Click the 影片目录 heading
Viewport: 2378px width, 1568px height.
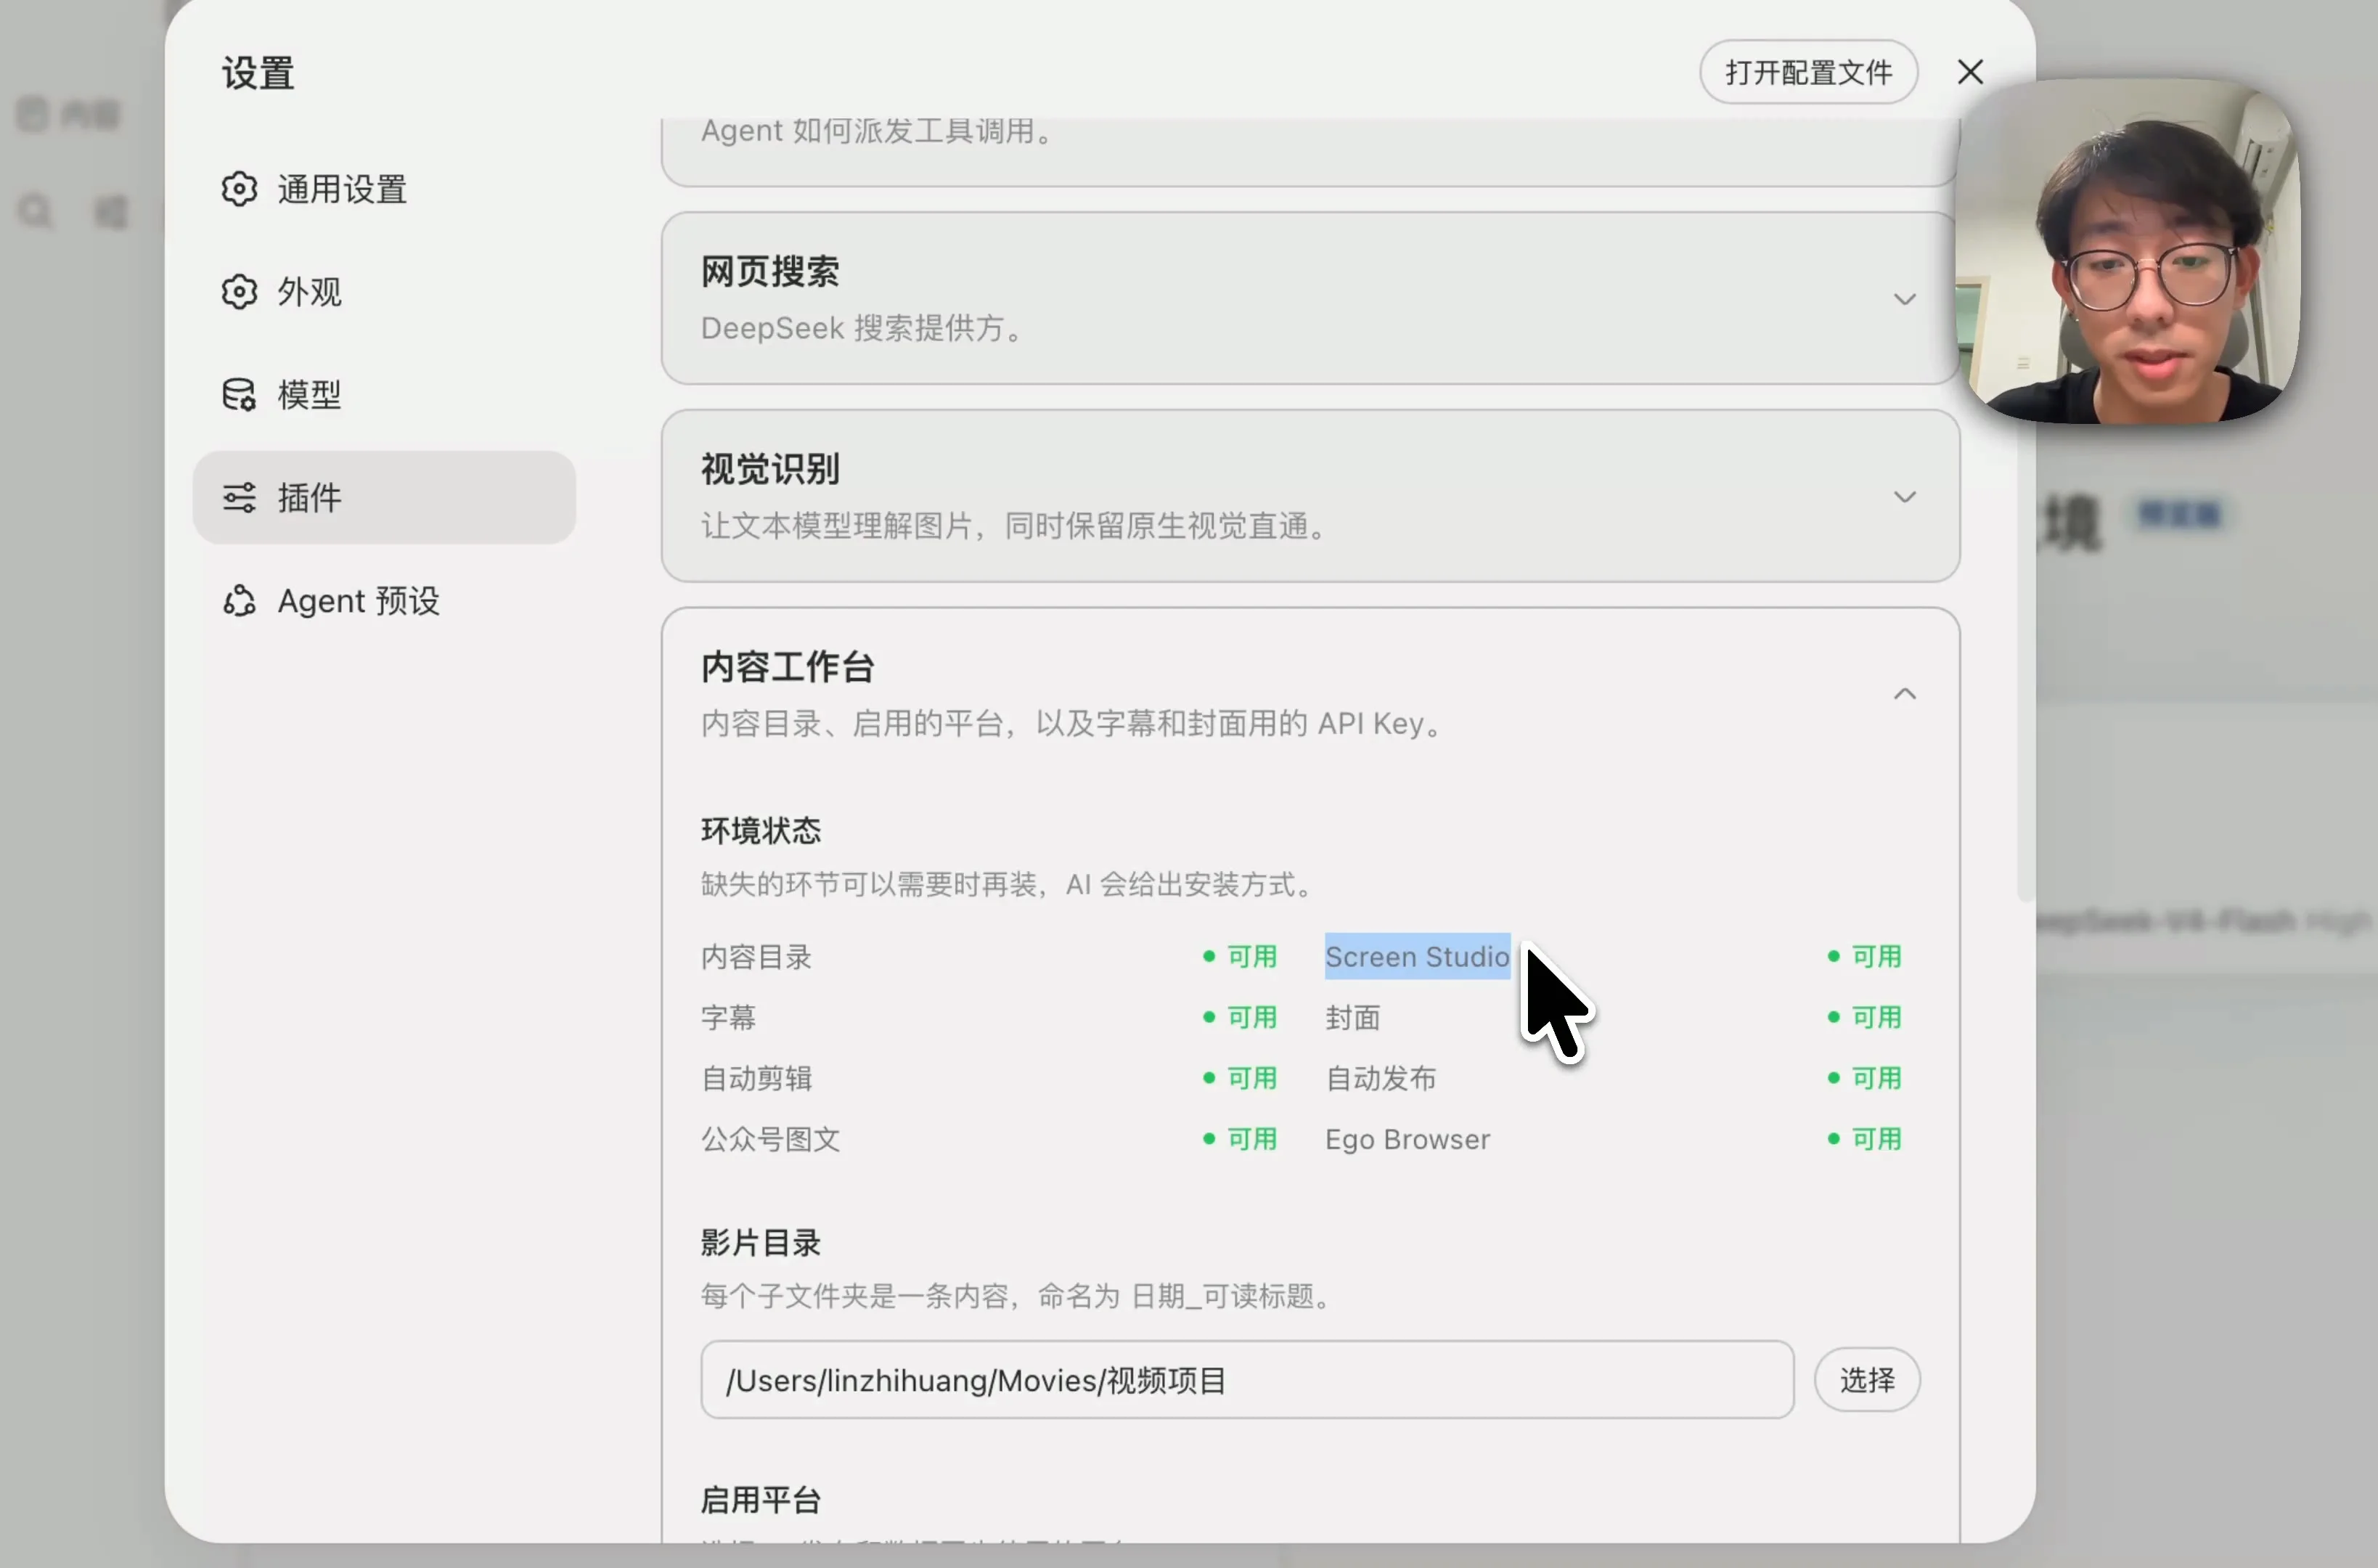pyautogui.click(x=760, y=1243)
